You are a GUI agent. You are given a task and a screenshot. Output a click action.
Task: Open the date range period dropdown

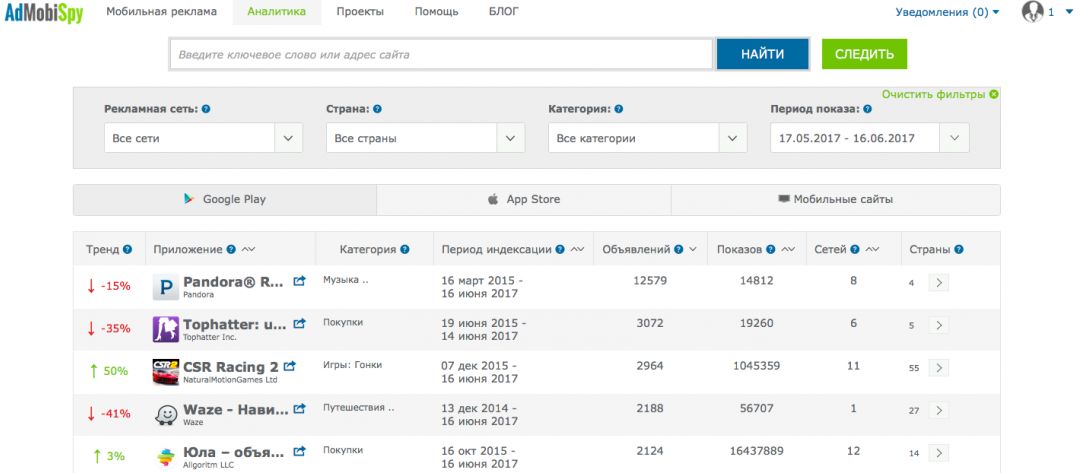pyautogui.click(x=870, y=138)
